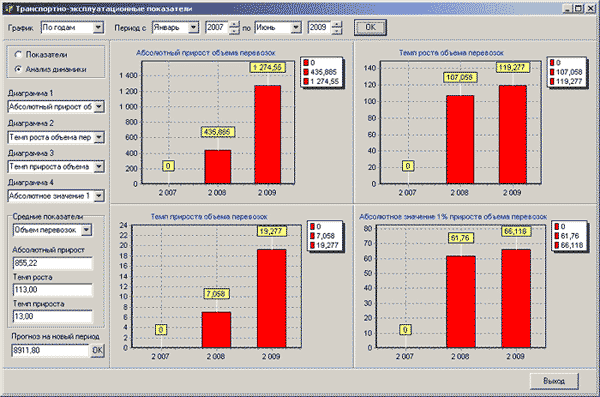Click legend swatch for 61,76
Screen dimensions: 600x397
(557, 236)
